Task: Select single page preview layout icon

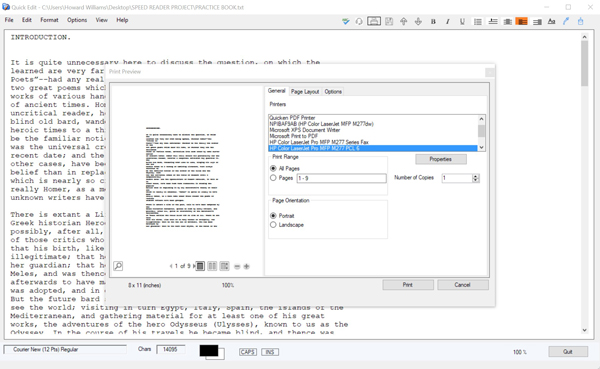Action: tap(200, 266)
